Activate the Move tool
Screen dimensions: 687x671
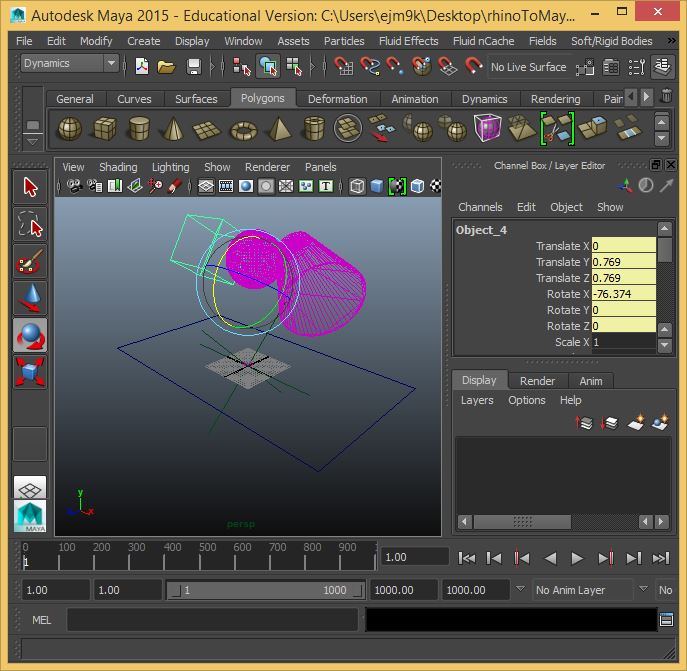coord(30,298)
